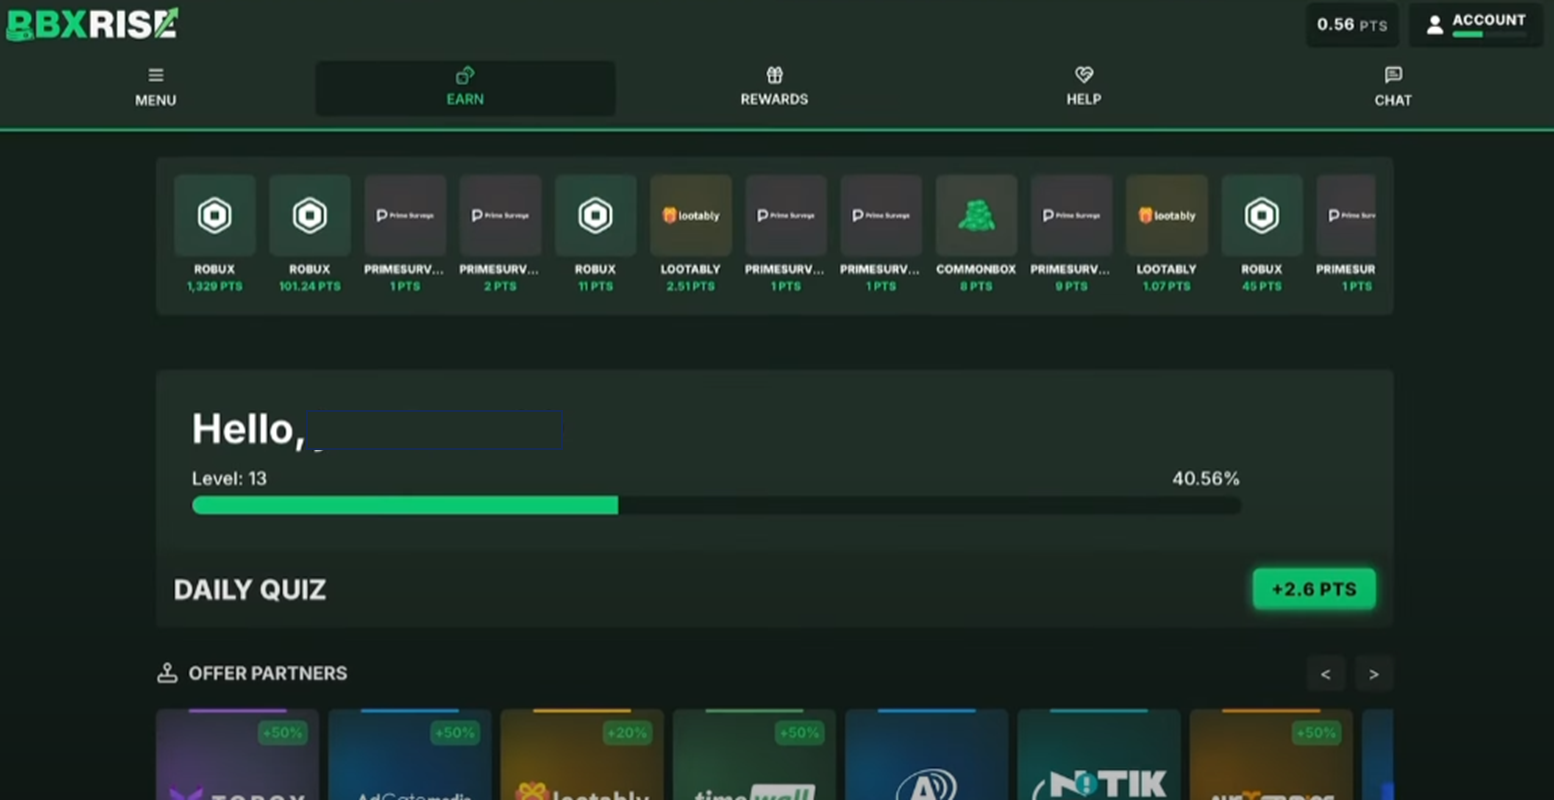The height and width of the screenshot is (800, 1554).
Task: Click the 40.56% progress value
Action: pos(1206,478)
